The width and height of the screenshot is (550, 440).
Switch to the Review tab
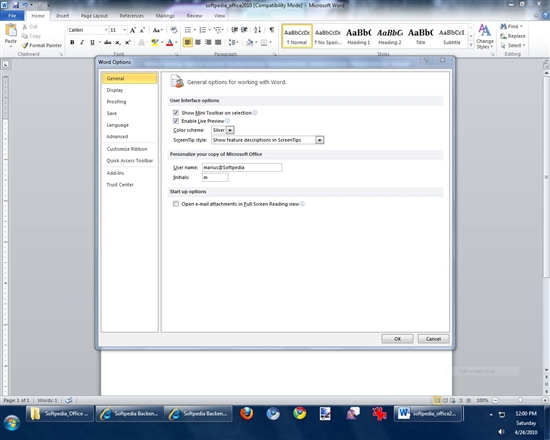pyautogui.click(x=194, y=16)
